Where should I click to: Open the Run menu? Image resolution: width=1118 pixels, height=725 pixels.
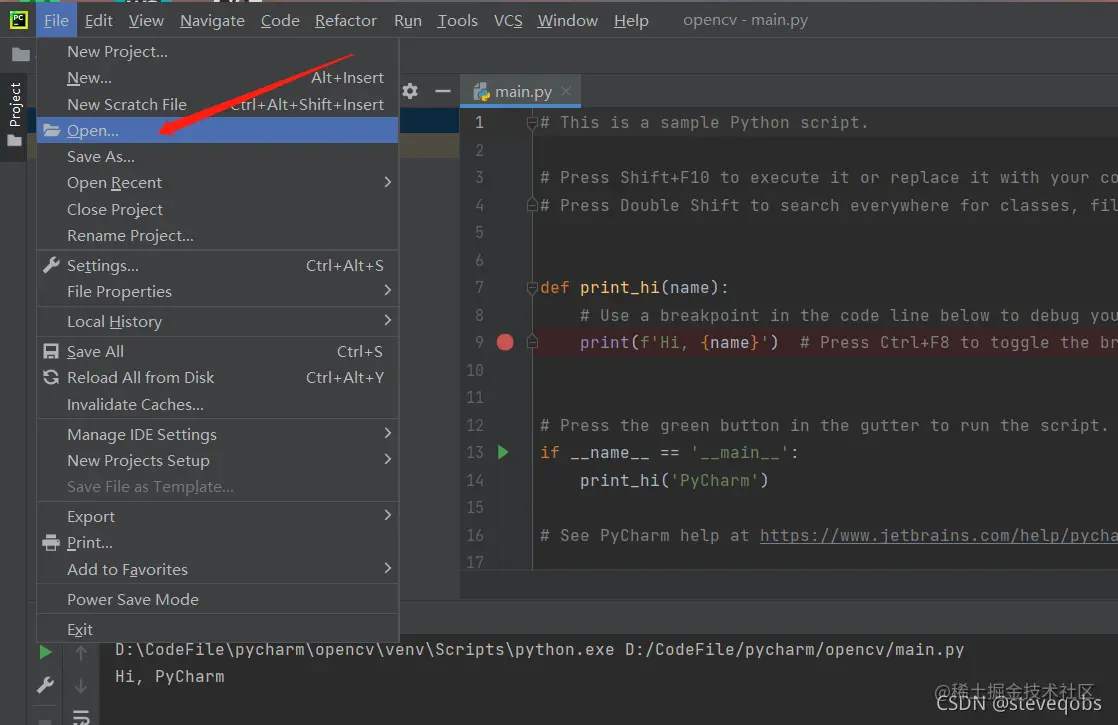(408, 20)
